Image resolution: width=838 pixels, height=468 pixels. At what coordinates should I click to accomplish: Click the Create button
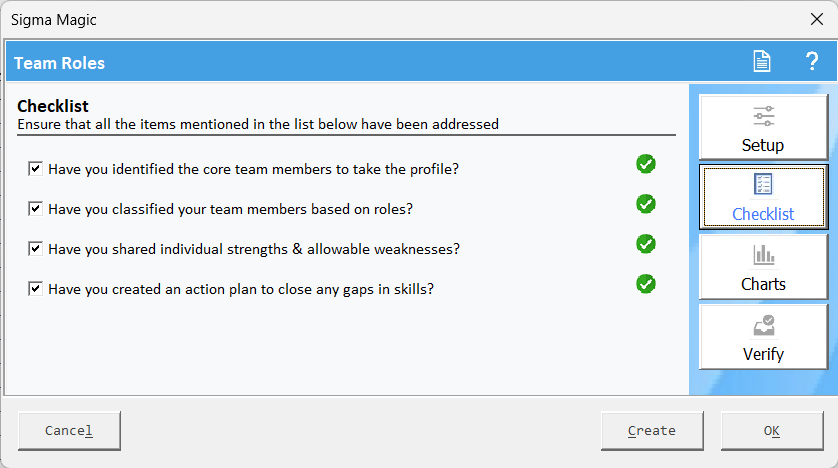point(652,431)
